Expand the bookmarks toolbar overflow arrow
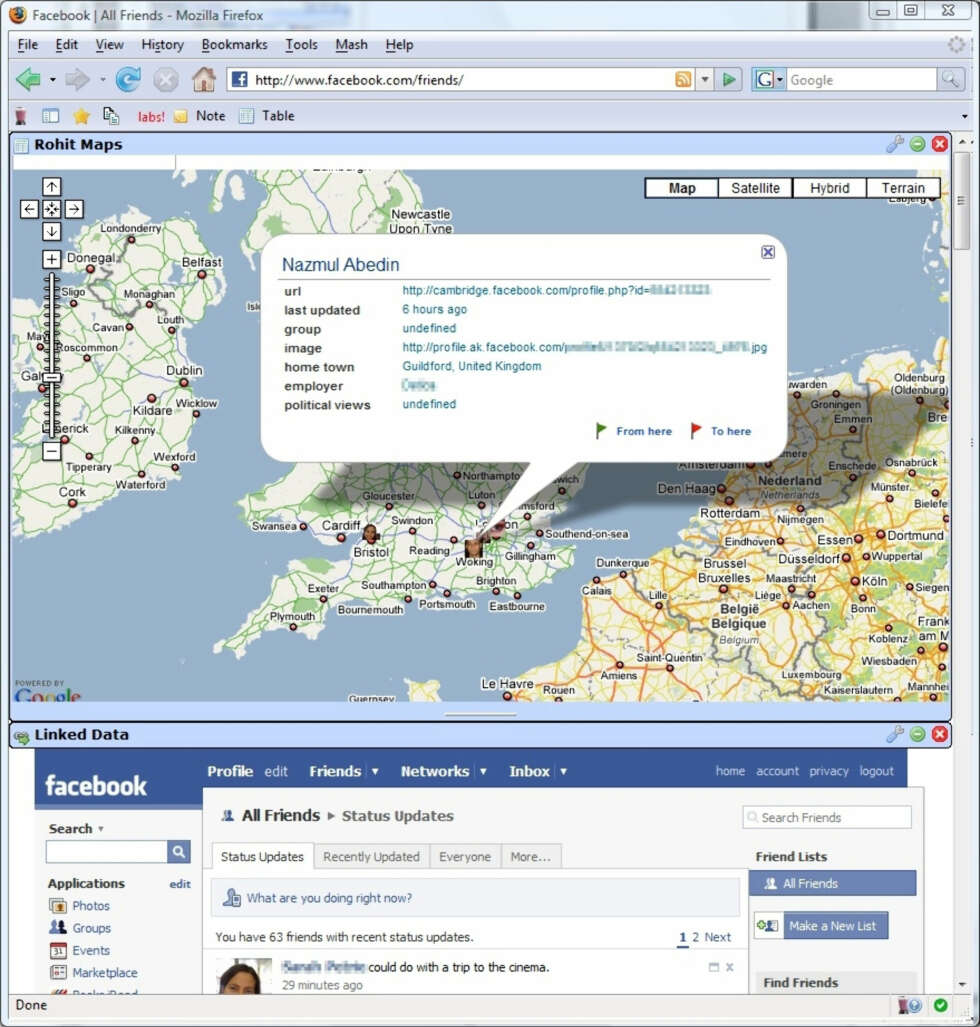 tap(964, 117)
